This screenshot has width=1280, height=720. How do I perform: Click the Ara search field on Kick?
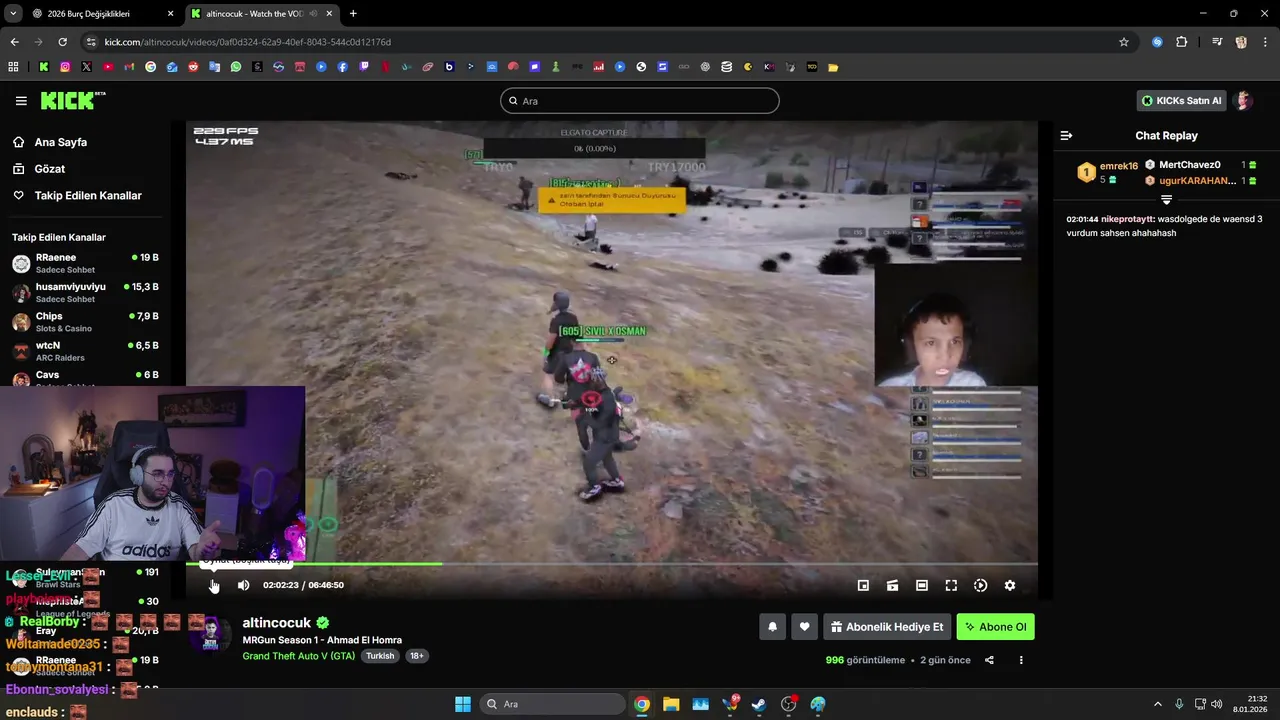[x=640, y=101]
